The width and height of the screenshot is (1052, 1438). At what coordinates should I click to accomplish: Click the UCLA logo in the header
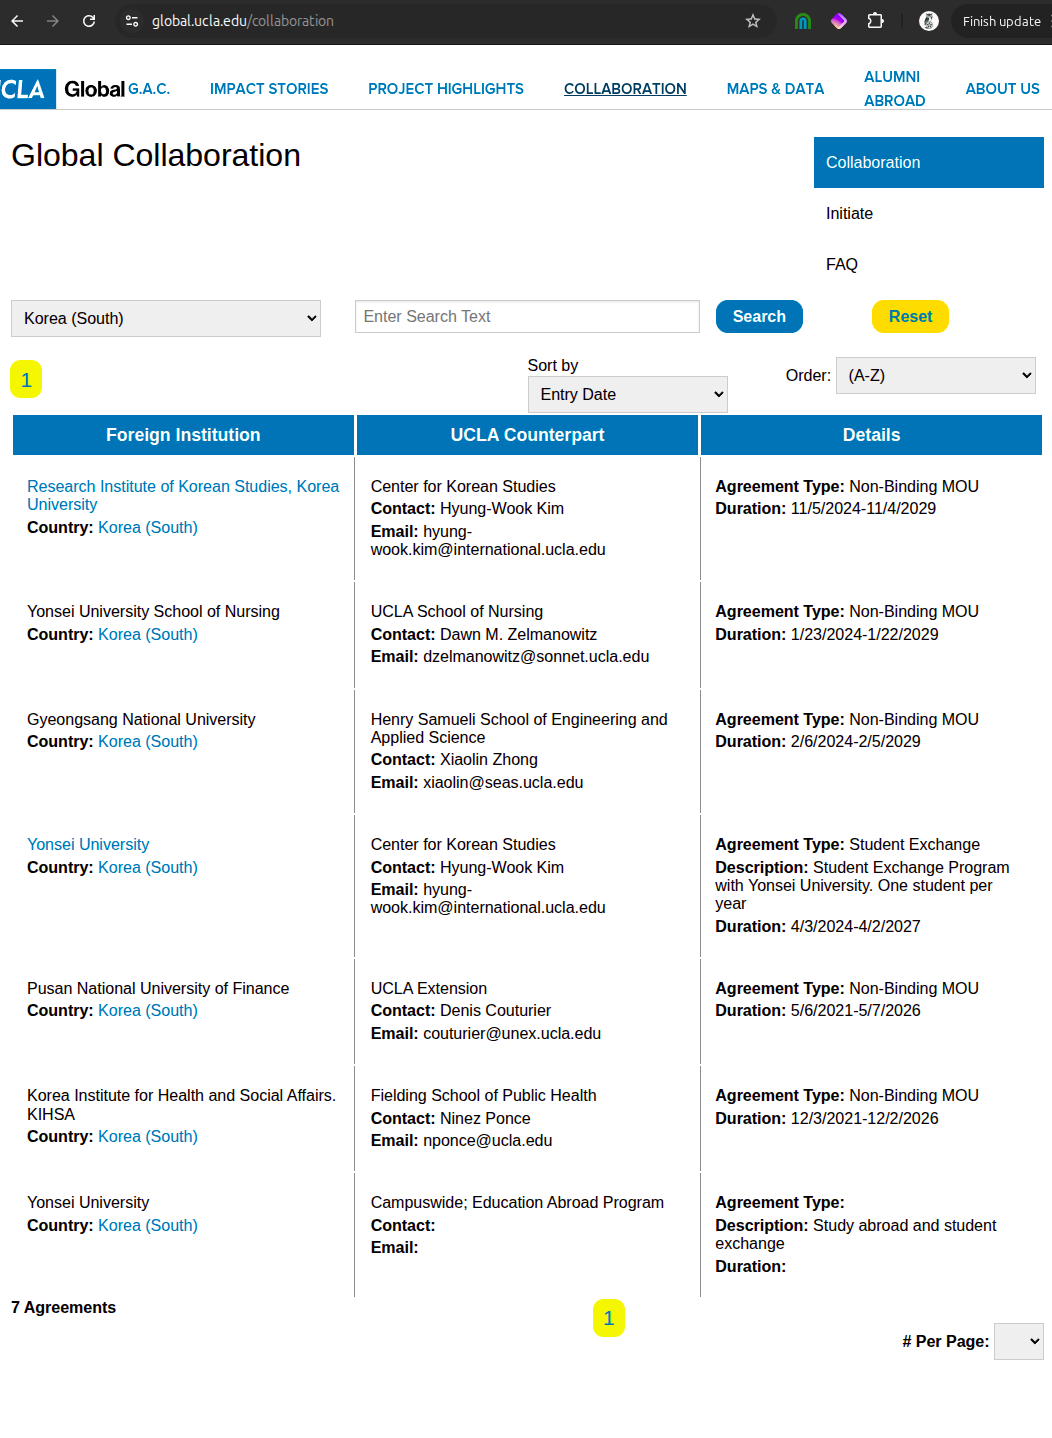(27, 89)
